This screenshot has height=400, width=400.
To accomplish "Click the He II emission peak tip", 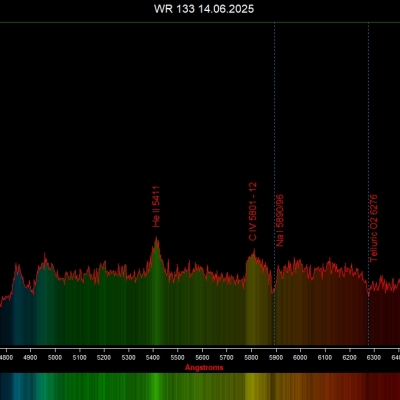I will click(x=156, y=237).
